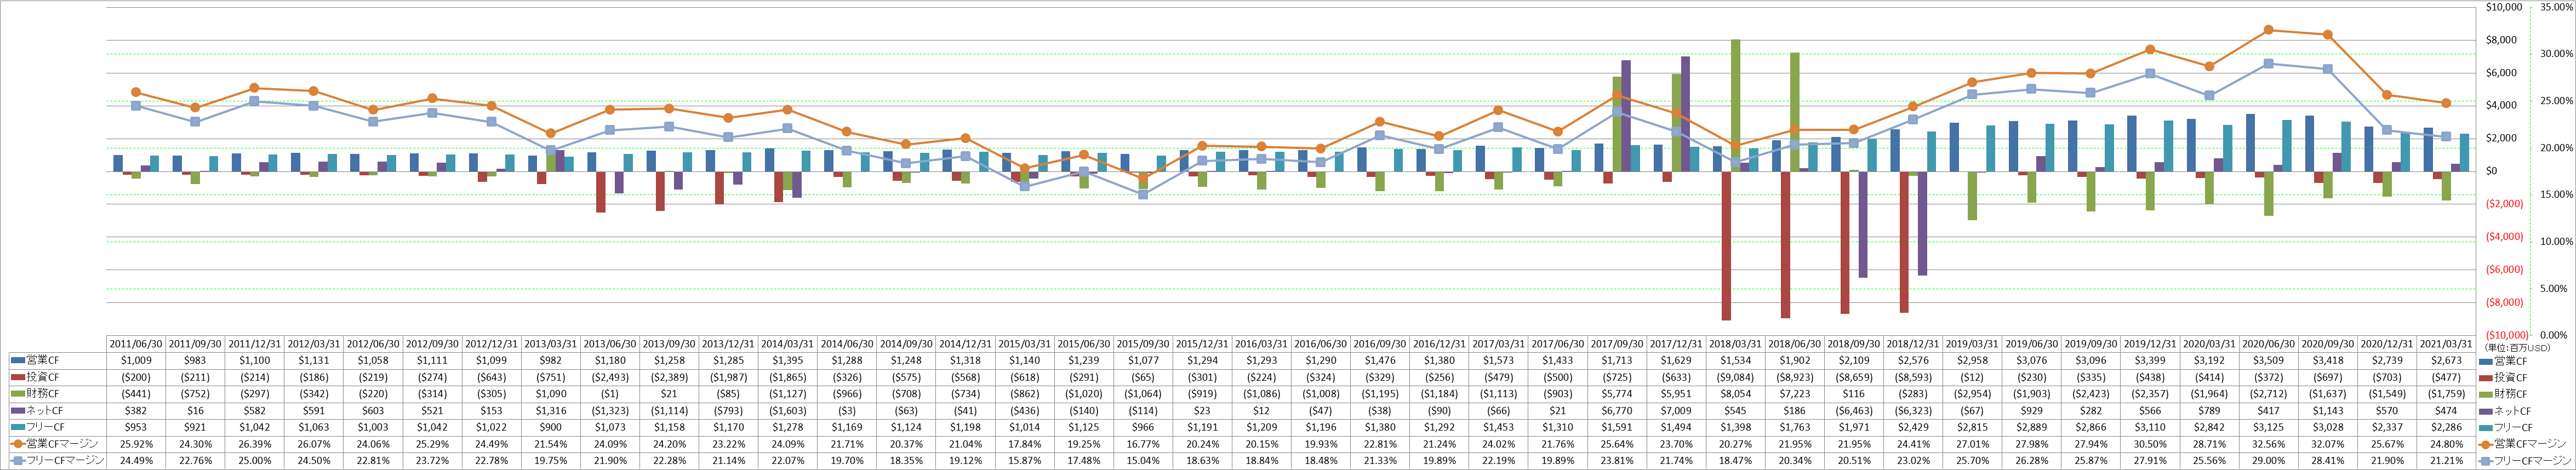
Task: Click the 35.00% secondary axis label
Action: point(2556,7)
